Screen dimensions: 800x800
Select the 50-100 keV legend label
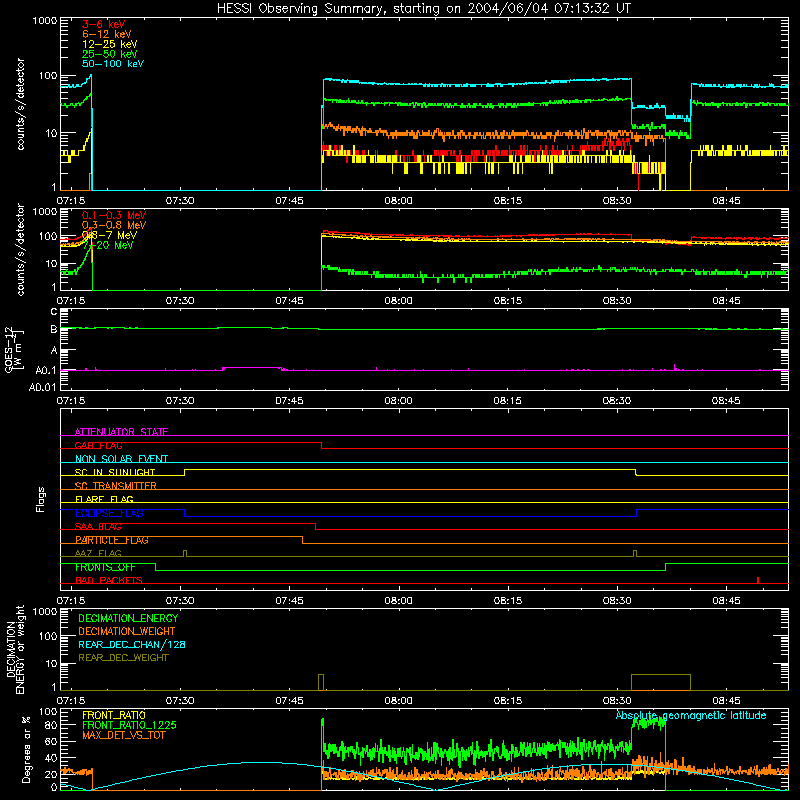[x=113, y=64]
